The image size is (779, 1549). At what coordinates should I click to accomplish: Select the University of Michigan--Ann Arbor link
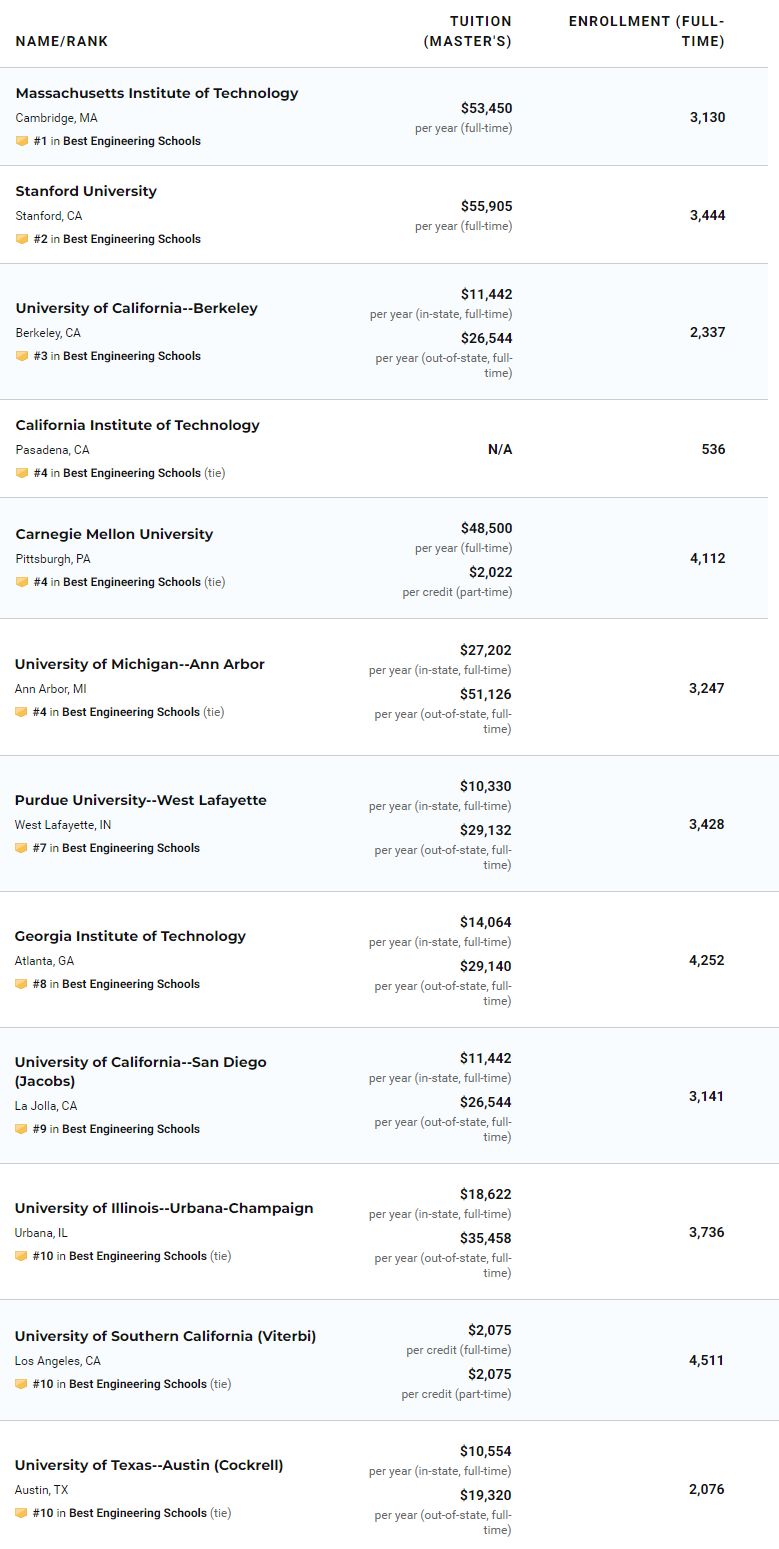coord(140,664)
